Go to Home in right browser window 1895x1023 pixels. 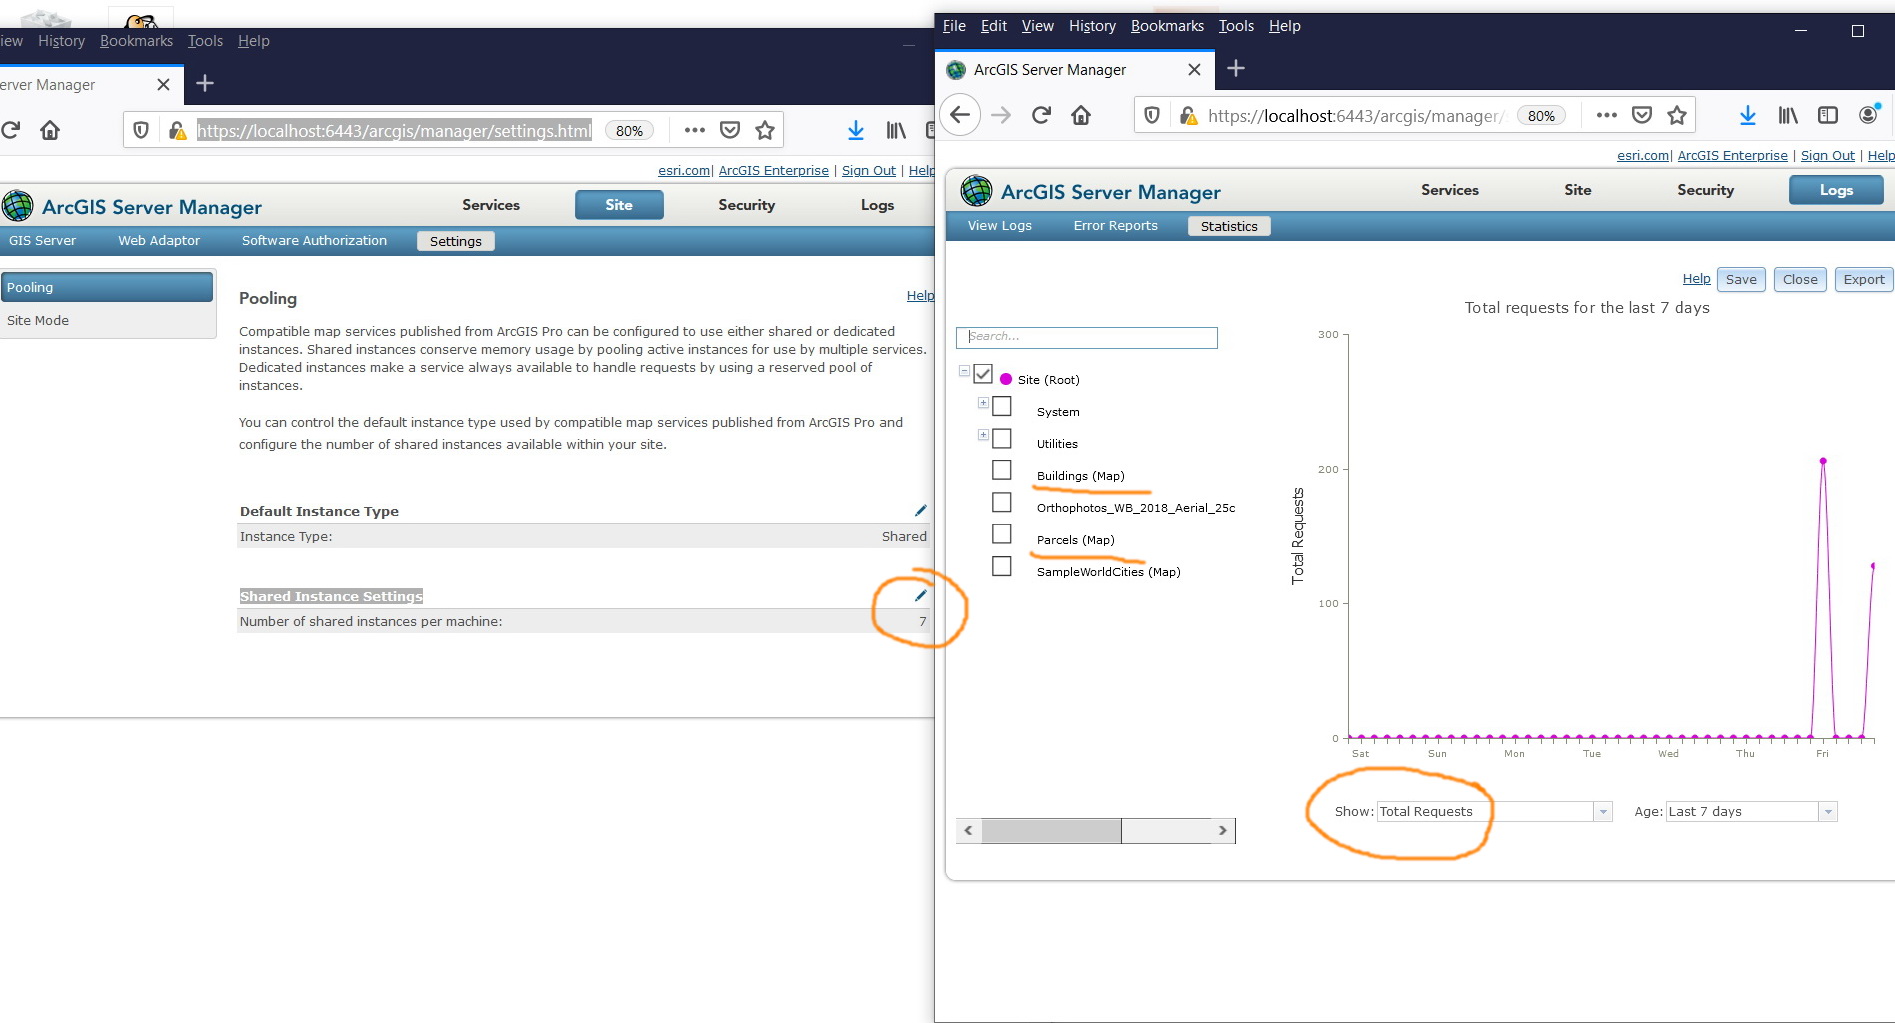click(x=1081, y=115)
